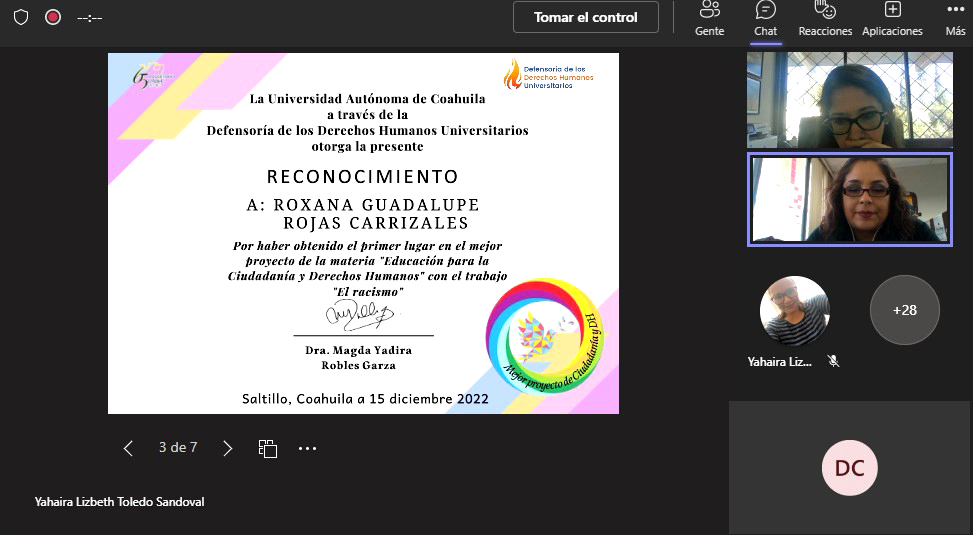Click the slide counter 3 de 7

(178, 448)
